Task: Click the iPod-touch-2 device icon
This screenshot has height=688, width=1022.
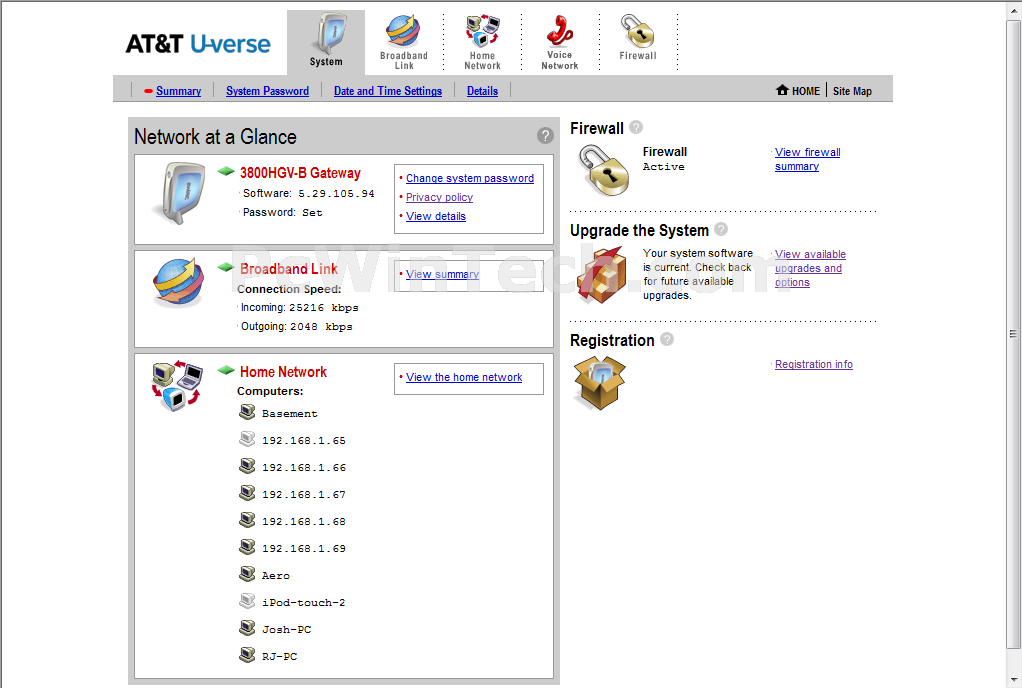Action: click(247, 601)
